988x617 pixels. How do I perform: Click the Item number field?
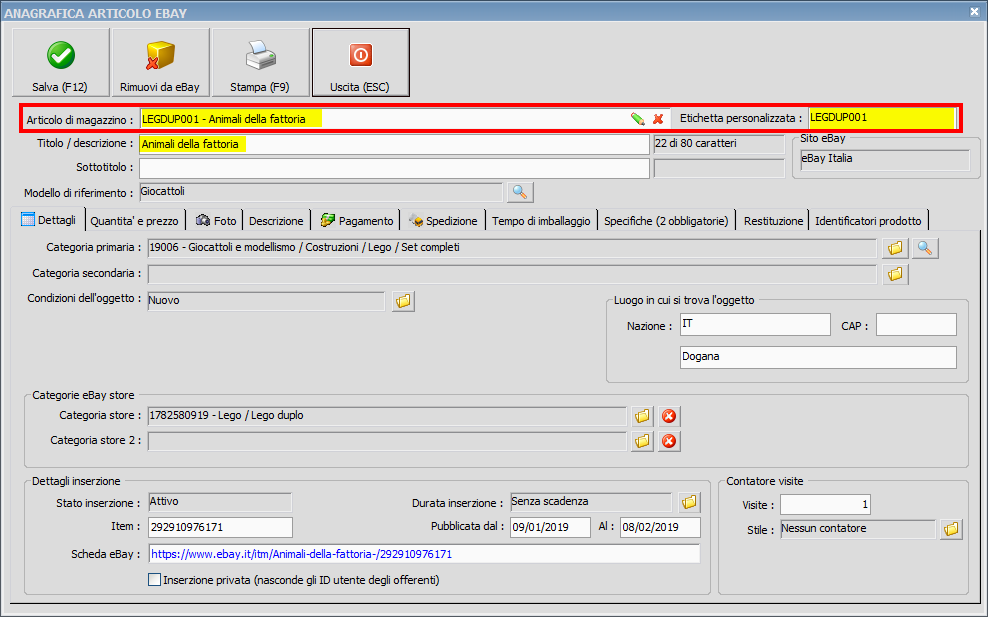tap(221, 528)
